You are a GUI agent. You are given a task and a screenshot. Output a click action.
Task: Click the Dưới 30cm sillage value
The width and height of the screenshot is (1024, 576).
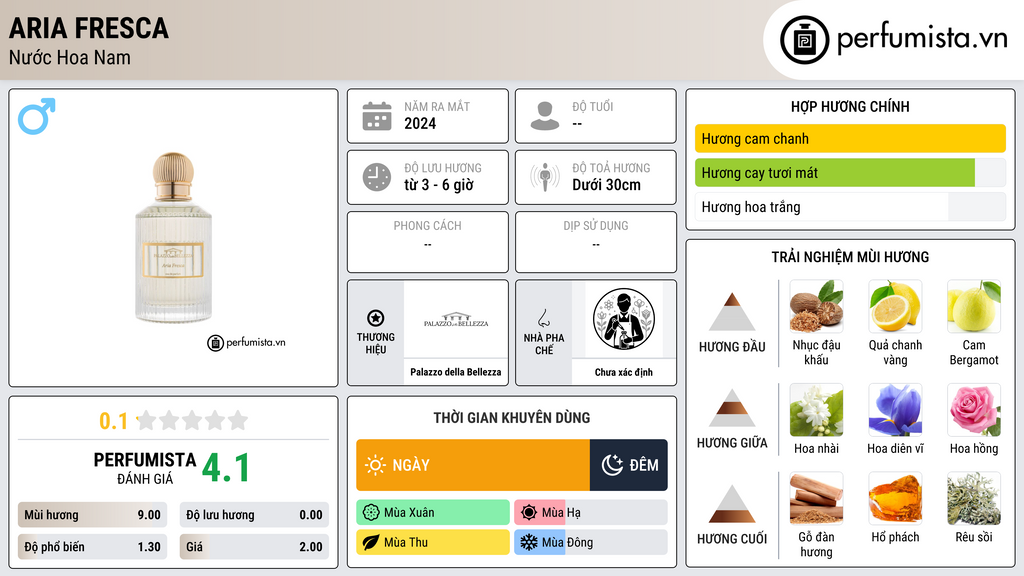[606, 185]
